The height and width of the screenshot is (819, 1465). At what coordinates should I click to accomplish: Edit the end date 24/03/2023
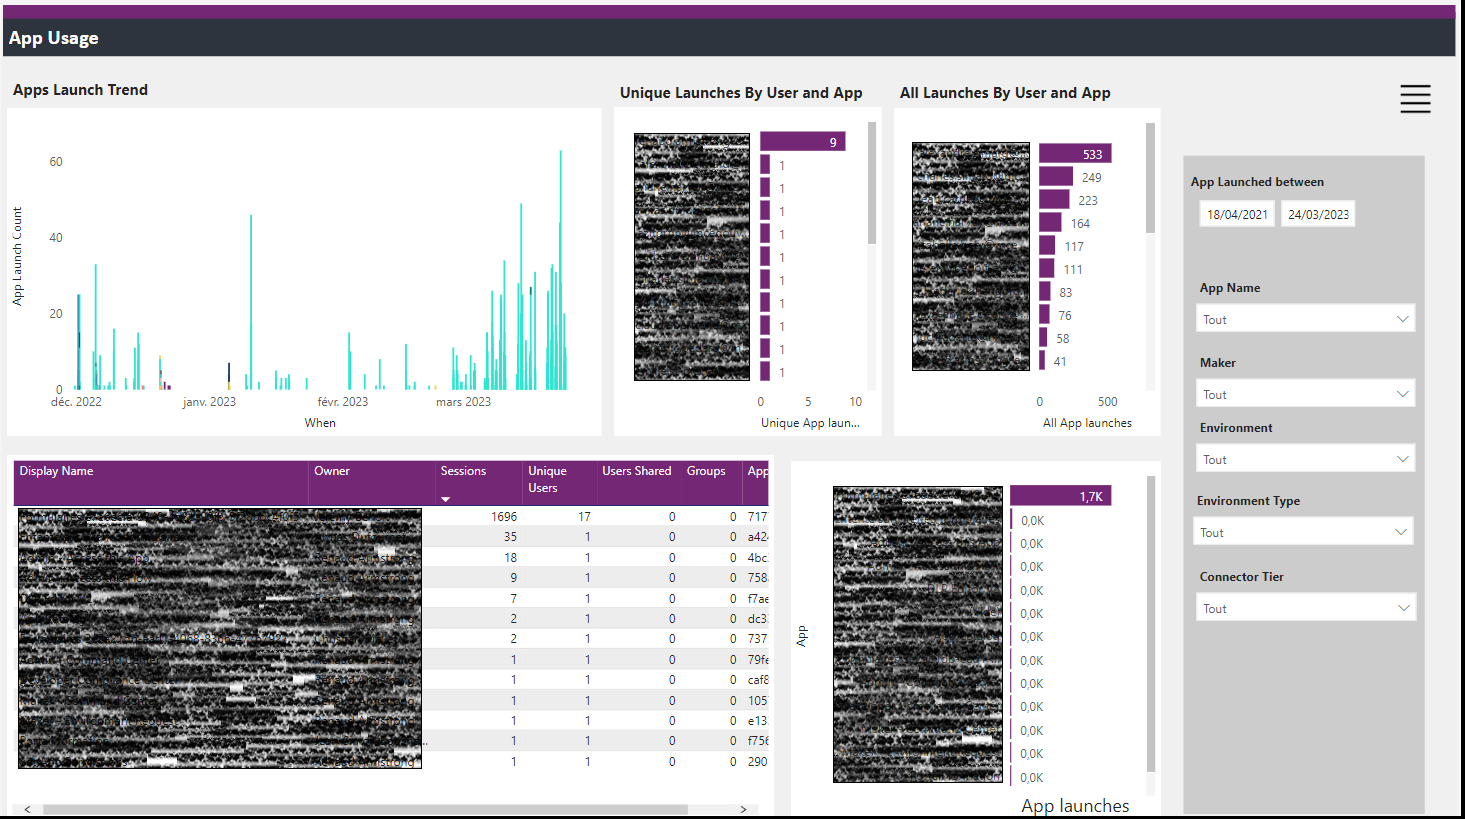(1318, 214)
